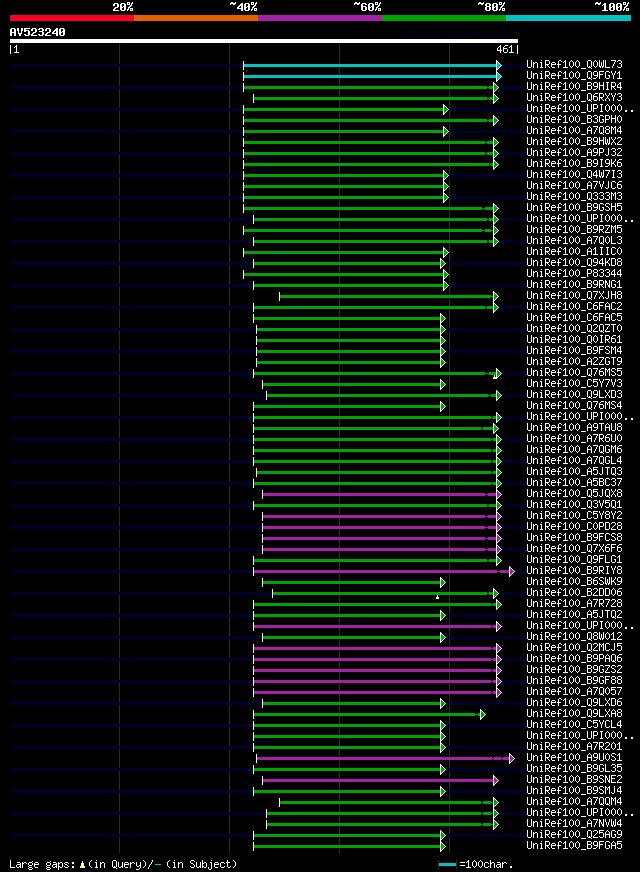Click the cyan 100char scale bar in the legend
The height and width of the screenshot is (872, 640).
[x=447, y=865]
